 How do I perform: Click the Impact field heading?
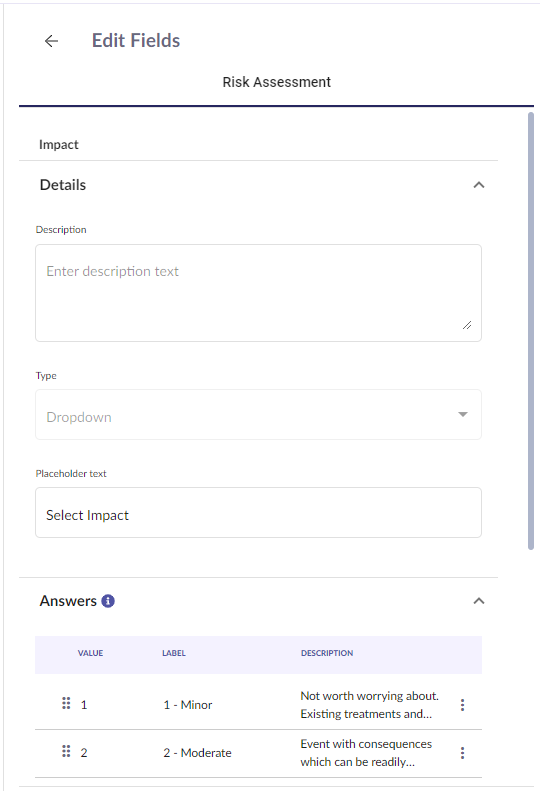(x=59, y=145)
